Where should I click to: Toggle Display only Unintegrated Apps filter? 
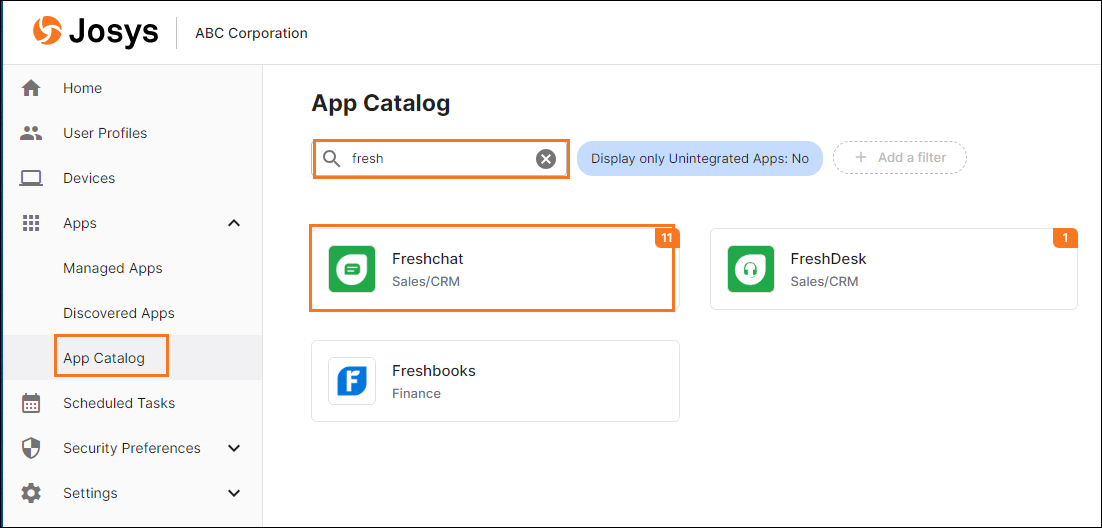[699, 158]
